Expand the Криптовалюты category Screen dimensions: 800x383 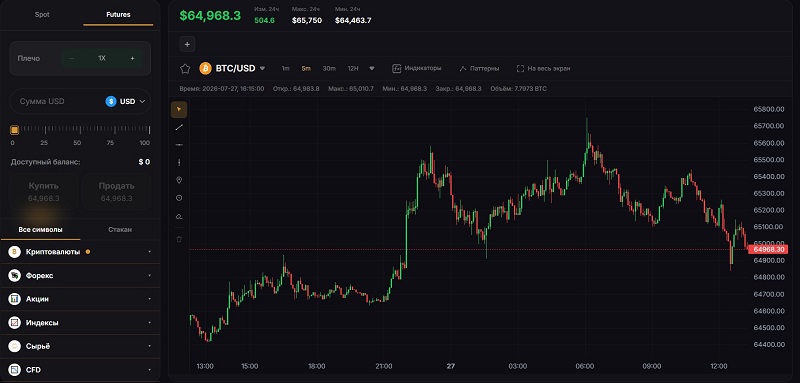click(x=149, y=251)
